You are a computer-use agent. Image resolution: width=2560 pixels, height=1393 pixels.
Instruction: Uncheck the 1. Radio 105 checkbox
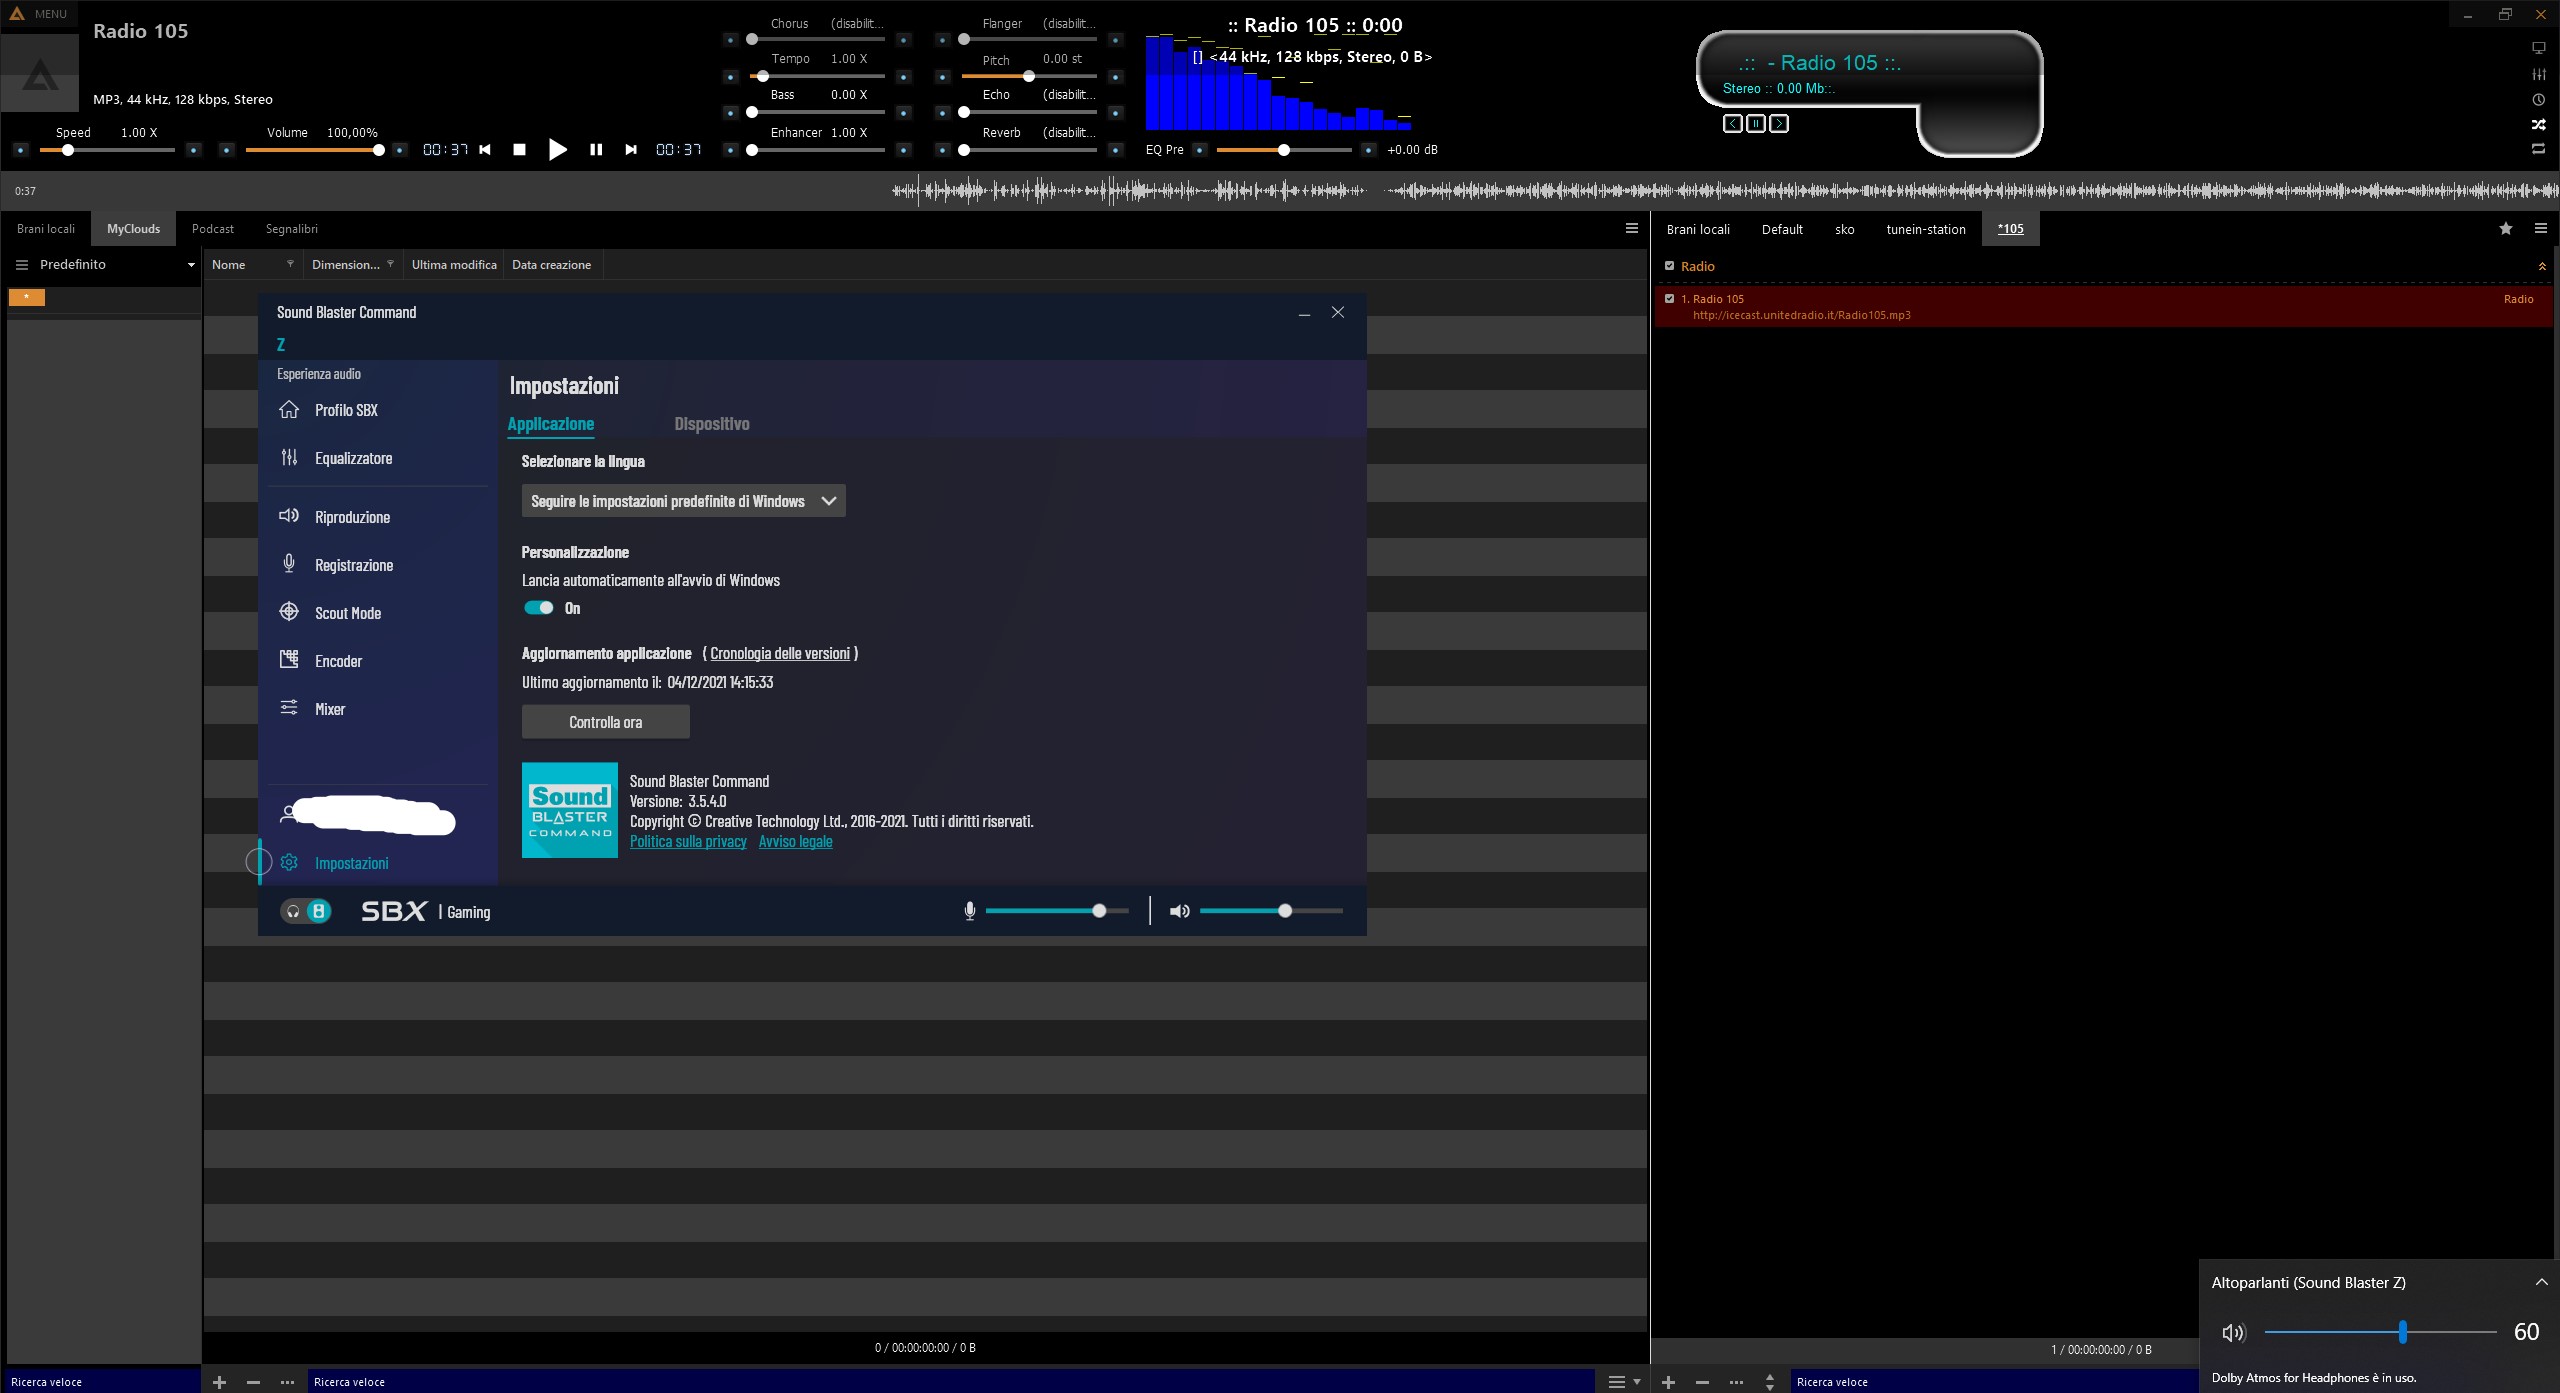pos(1669,298)
